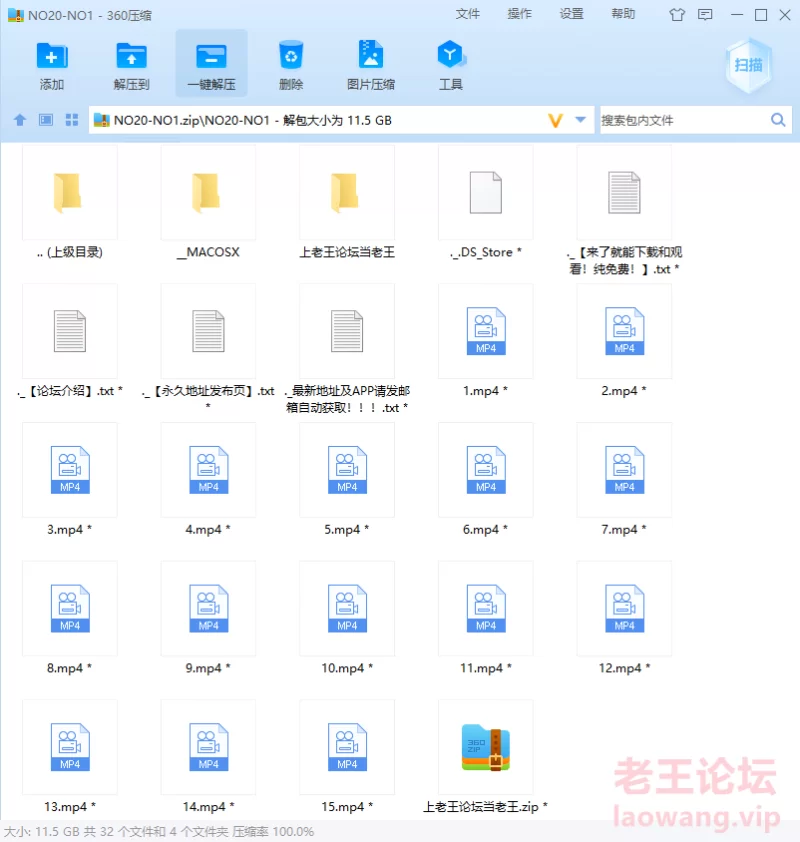Open the 工具 (Tools) icon
Screen dimensions: 800x842
(x=450, y=64)
